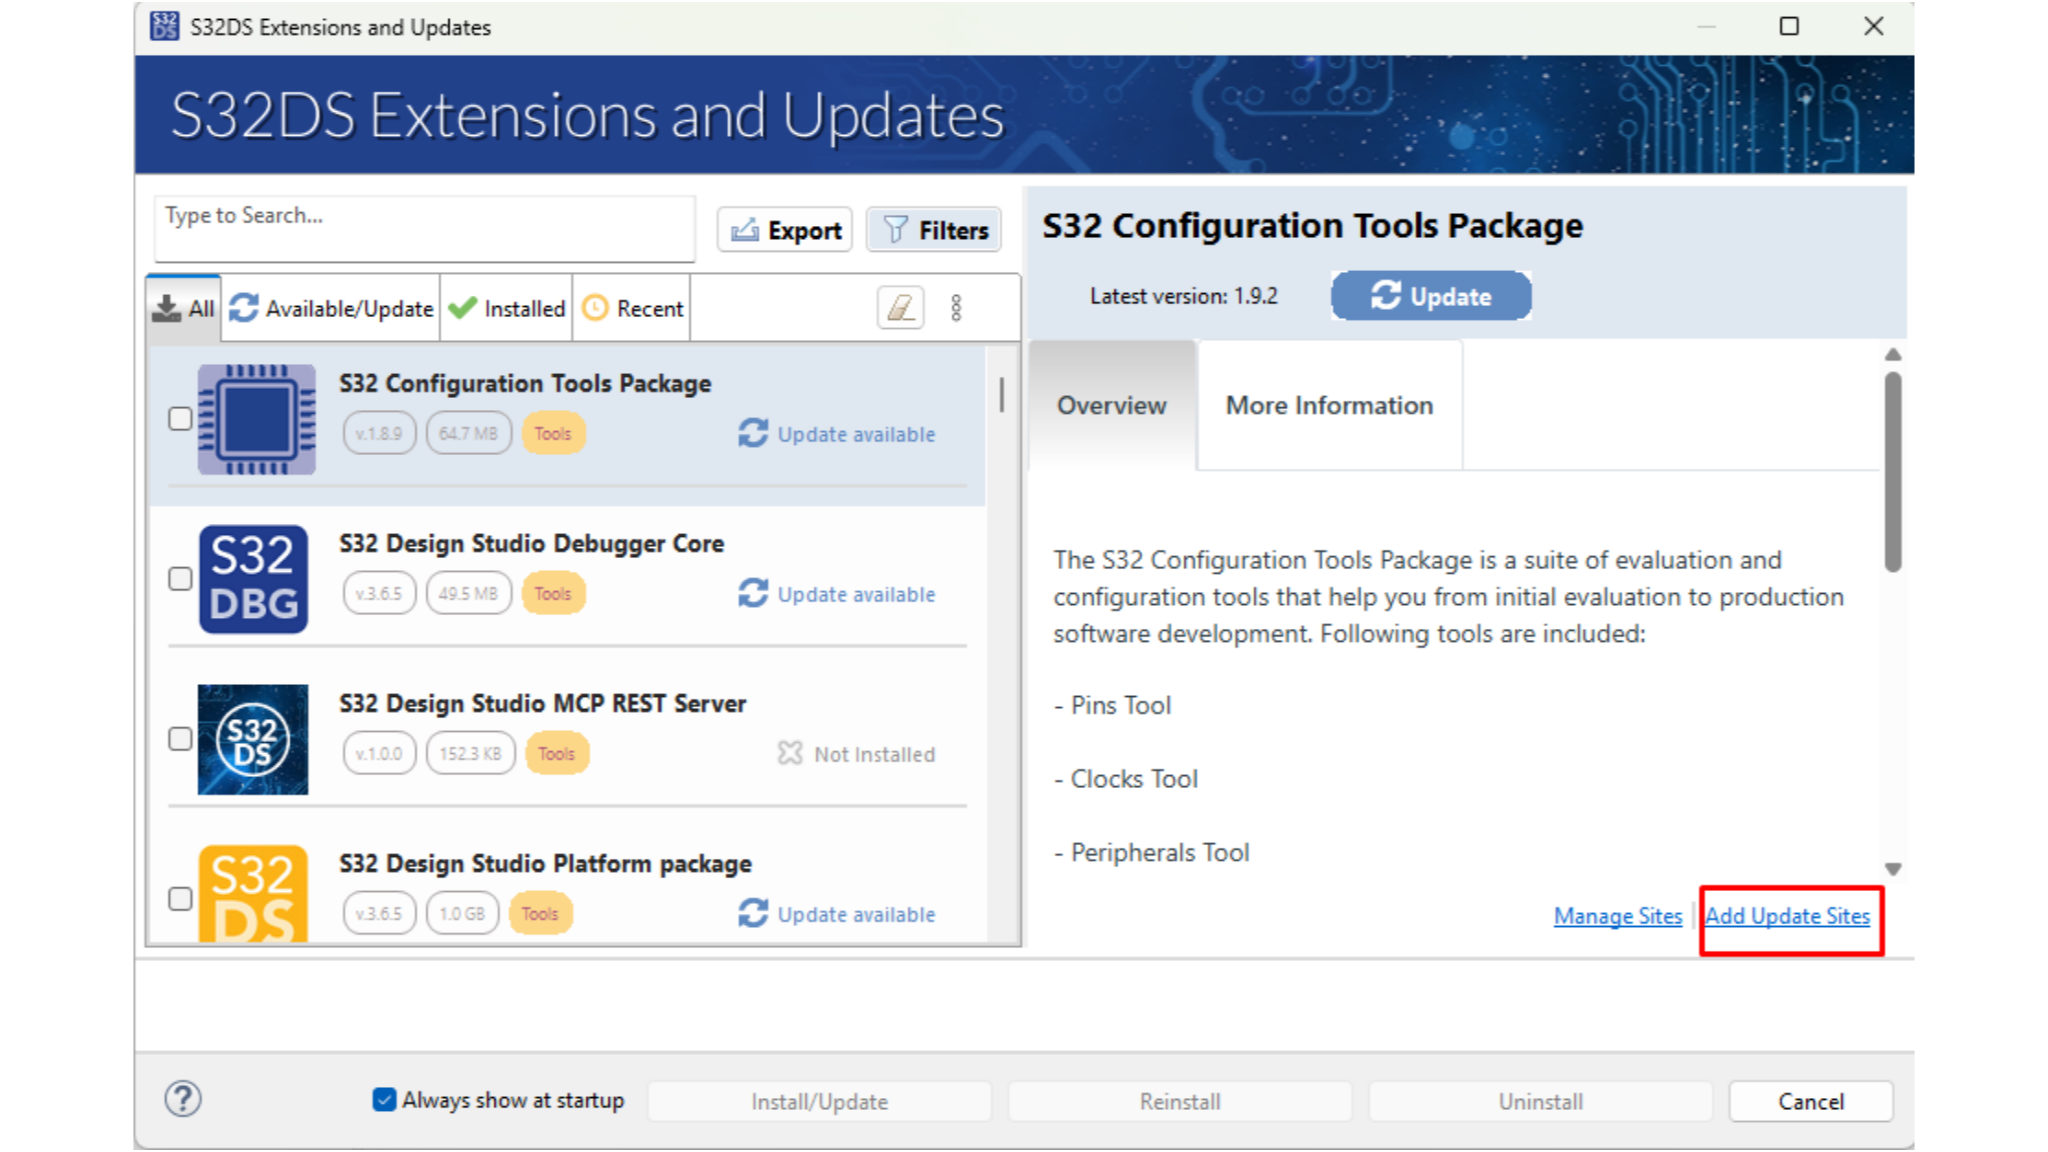
Task: Select the S32 Design Studio Platform package title
Action: pyautogui.click(x=545, y=863)
